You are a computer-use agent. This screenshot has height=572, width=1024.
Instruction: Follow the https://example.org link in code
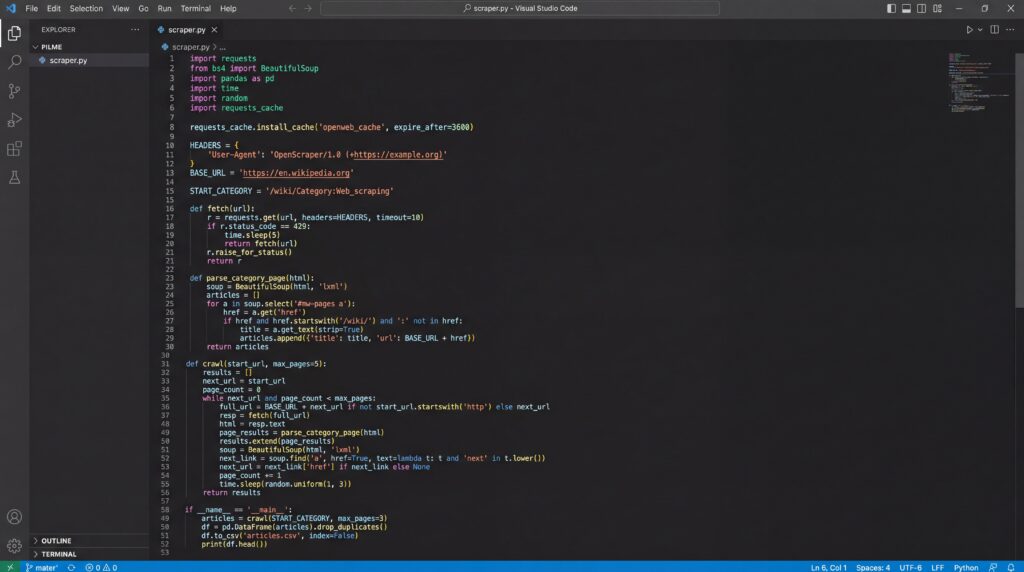[x=397, y=155]
